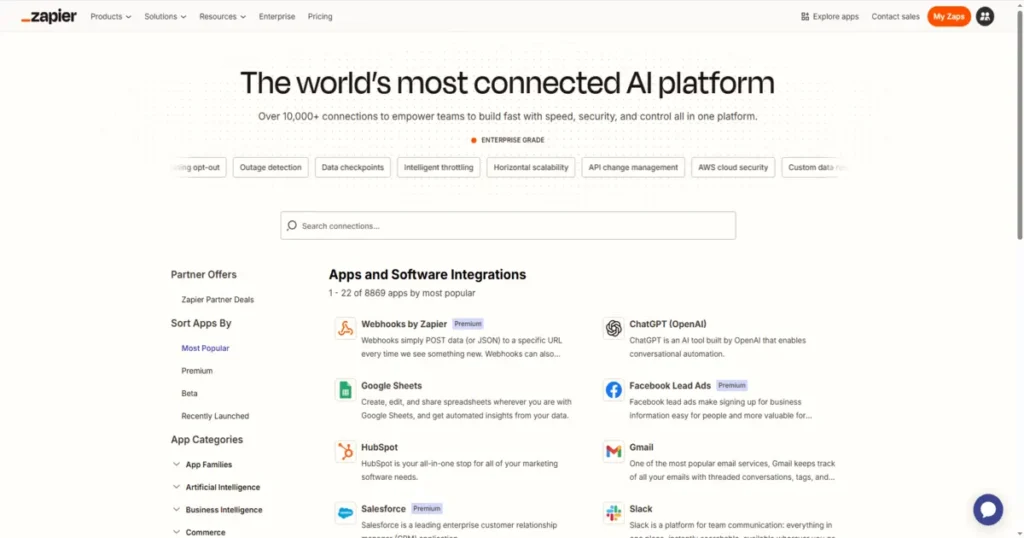Screen dimensions: 1024x538
Task: Open the Webhooks by Zapier title
Action: pos(404,324)
